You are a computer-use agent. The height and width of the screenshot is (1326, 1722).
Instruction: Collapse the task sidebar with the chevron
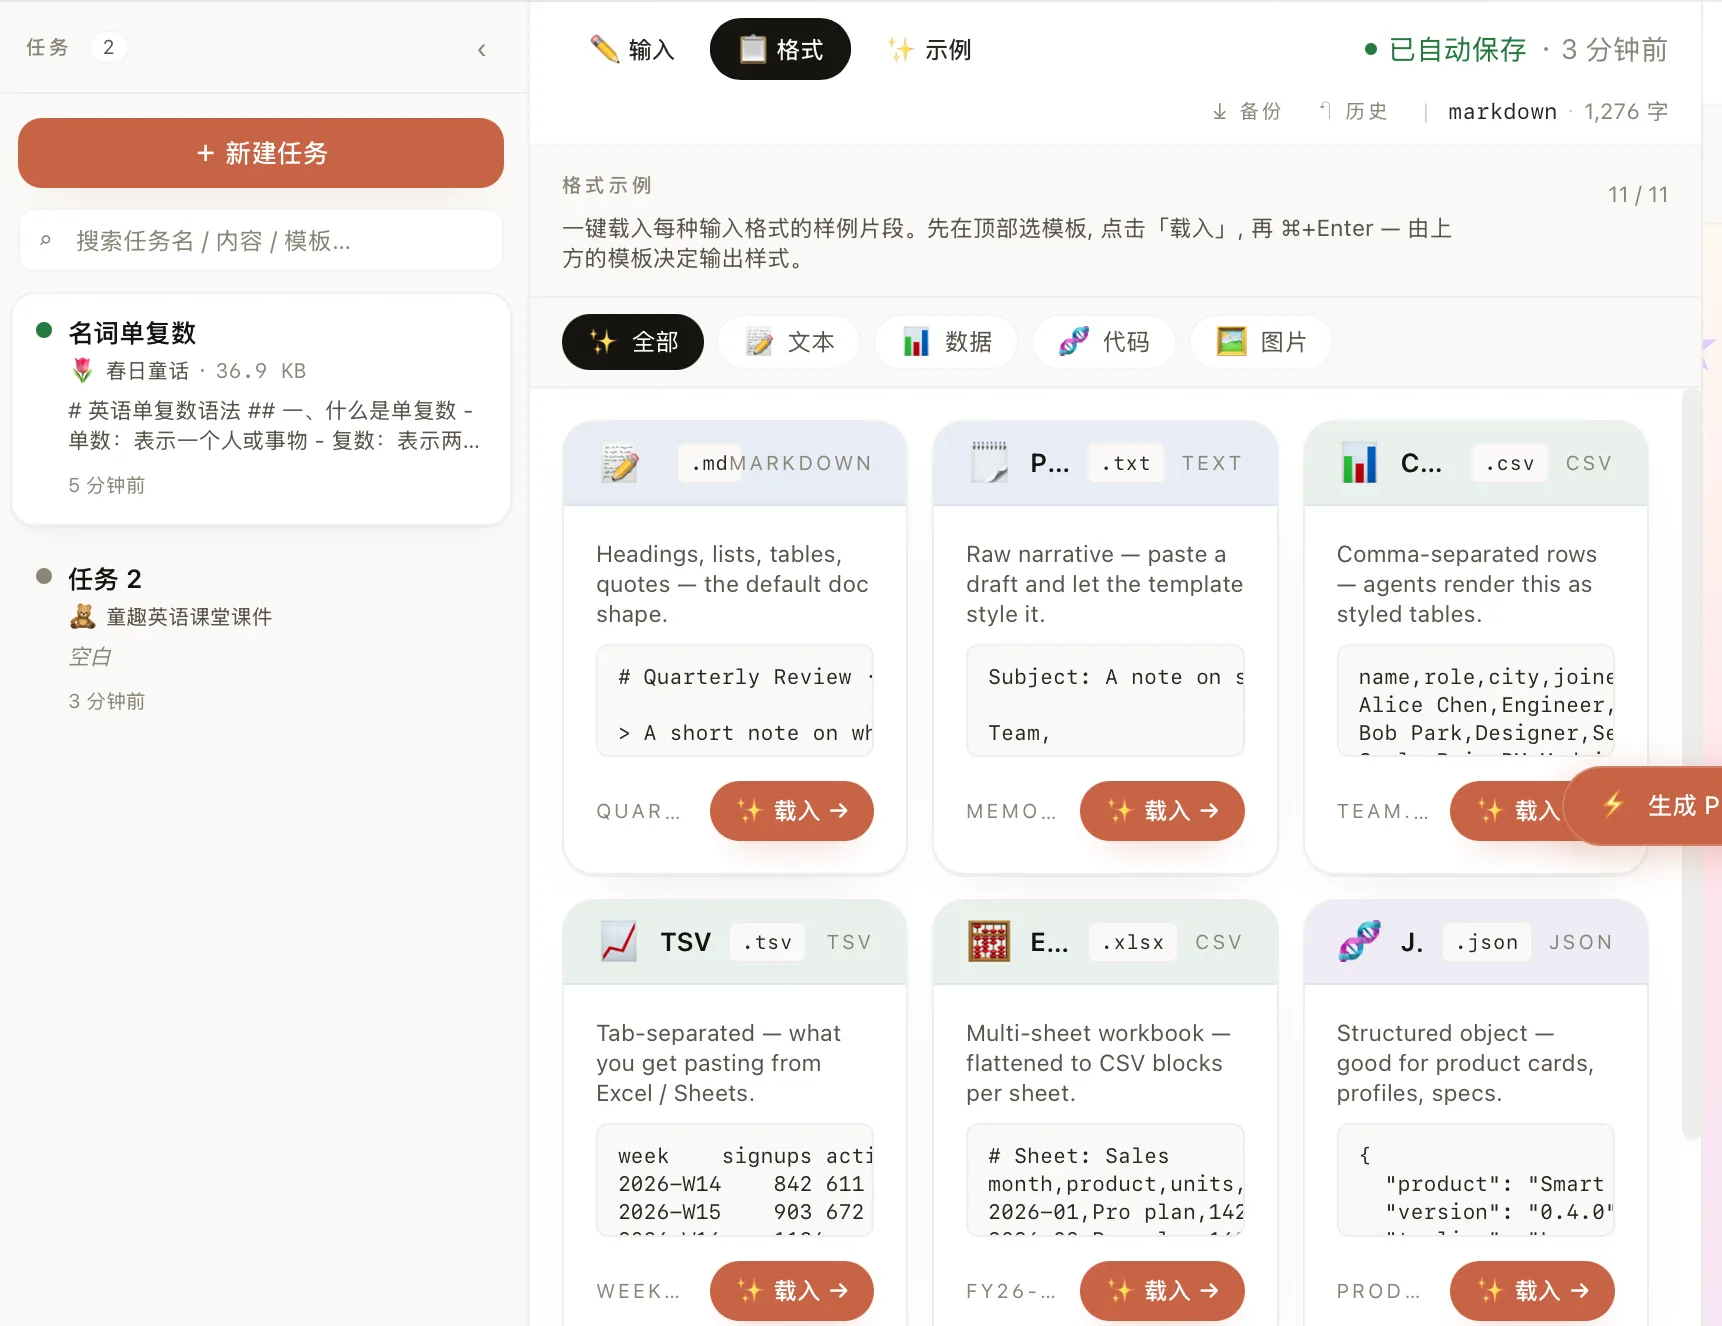tap(482, 49)
